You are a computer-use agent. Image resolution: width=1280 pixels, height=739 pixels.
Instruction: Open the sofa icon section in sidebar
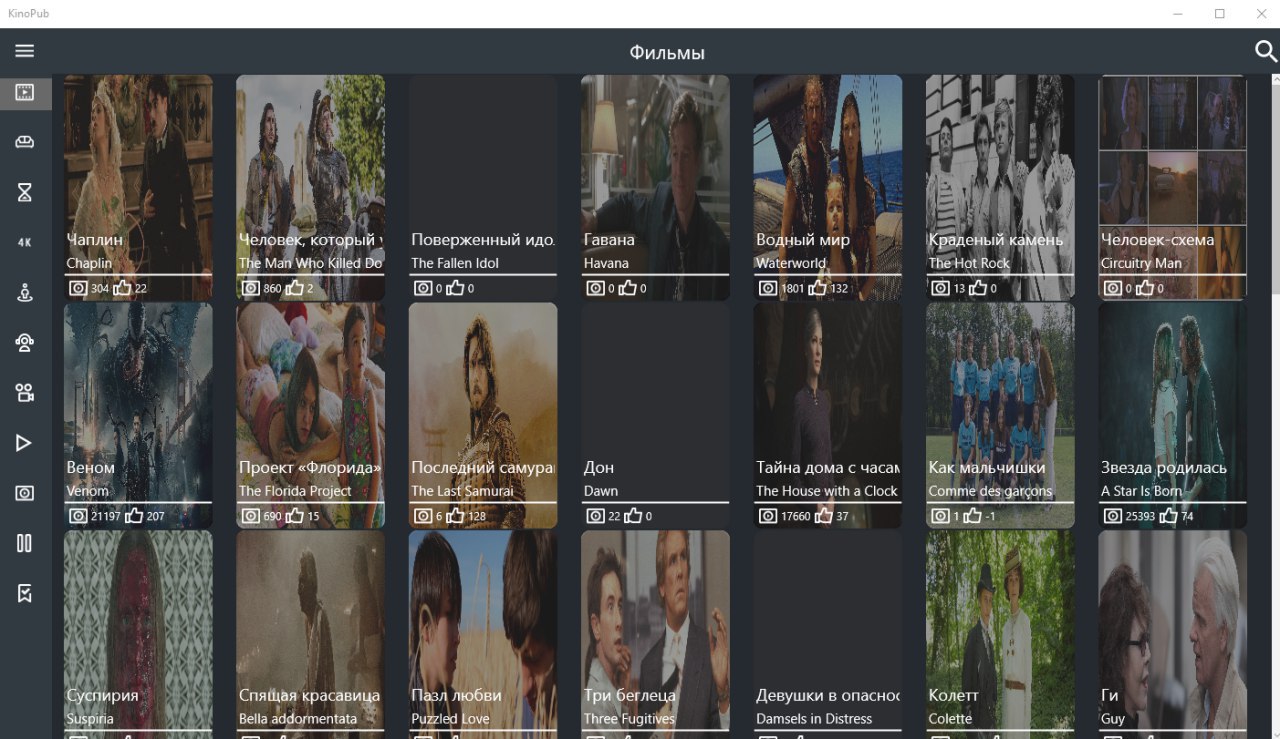pos(25,142)
